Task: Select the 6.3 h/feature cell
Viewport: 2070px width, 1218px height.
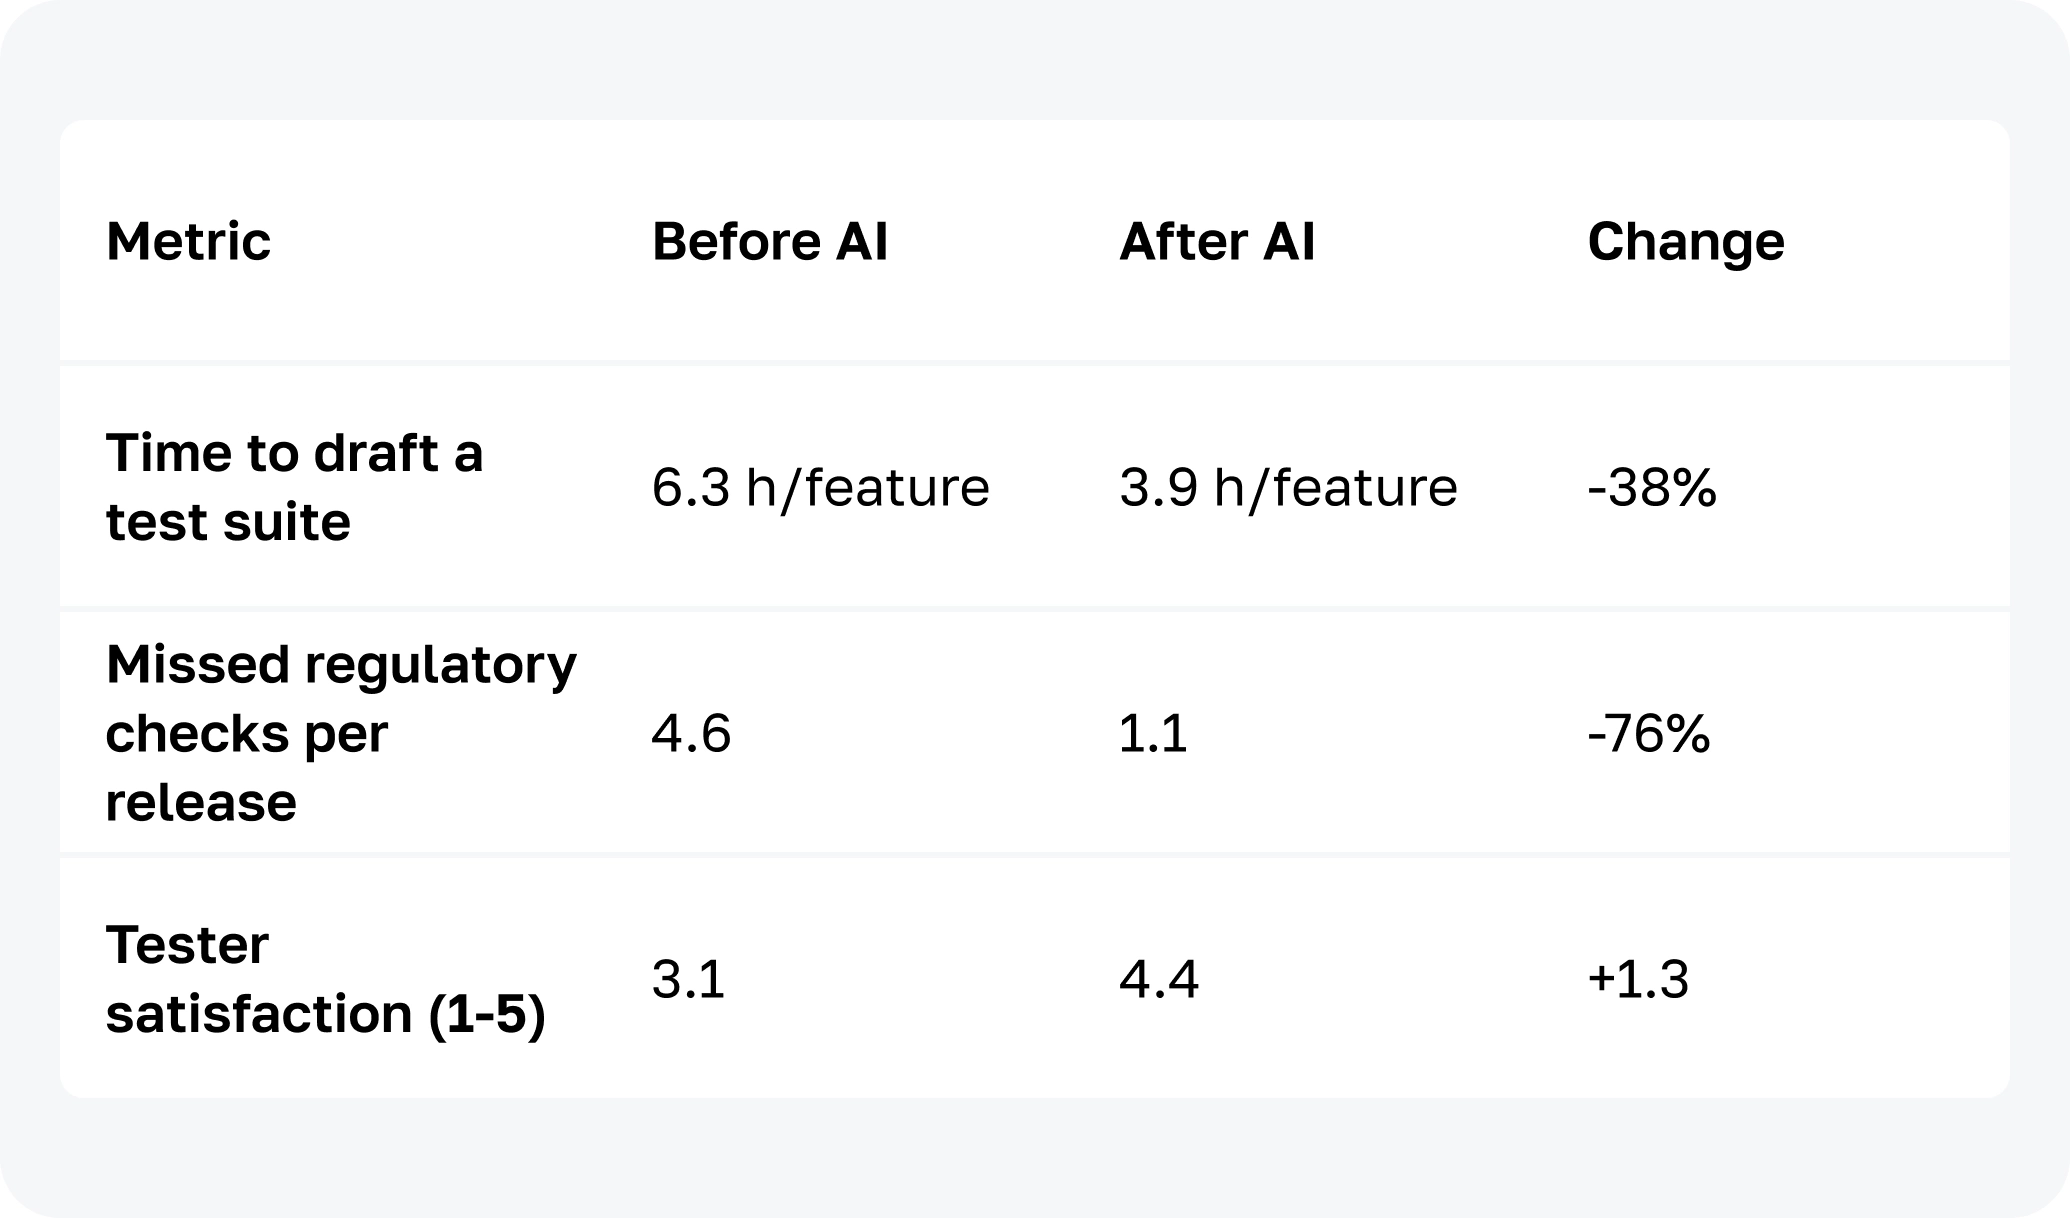Action: click(820, 488)
